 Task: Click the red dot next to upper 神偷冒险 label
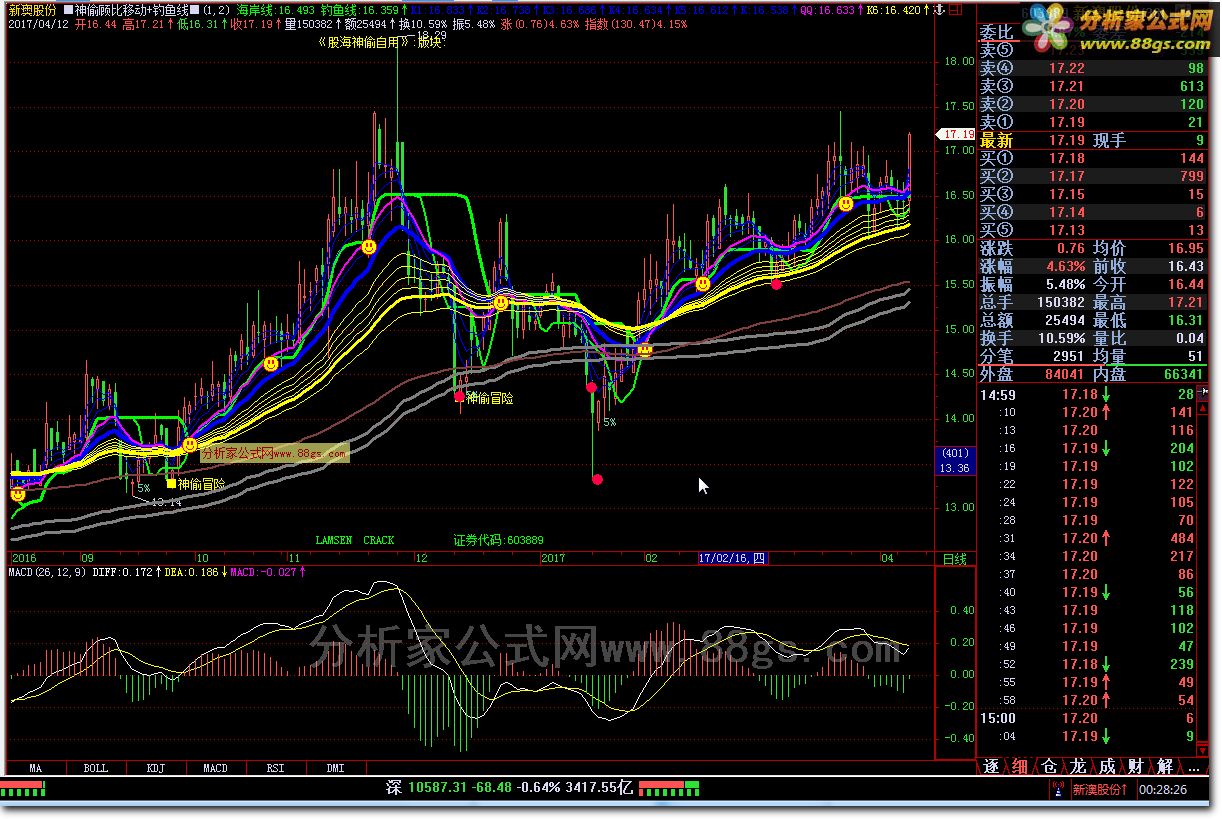pyautogui.click(x=459, y=396)
